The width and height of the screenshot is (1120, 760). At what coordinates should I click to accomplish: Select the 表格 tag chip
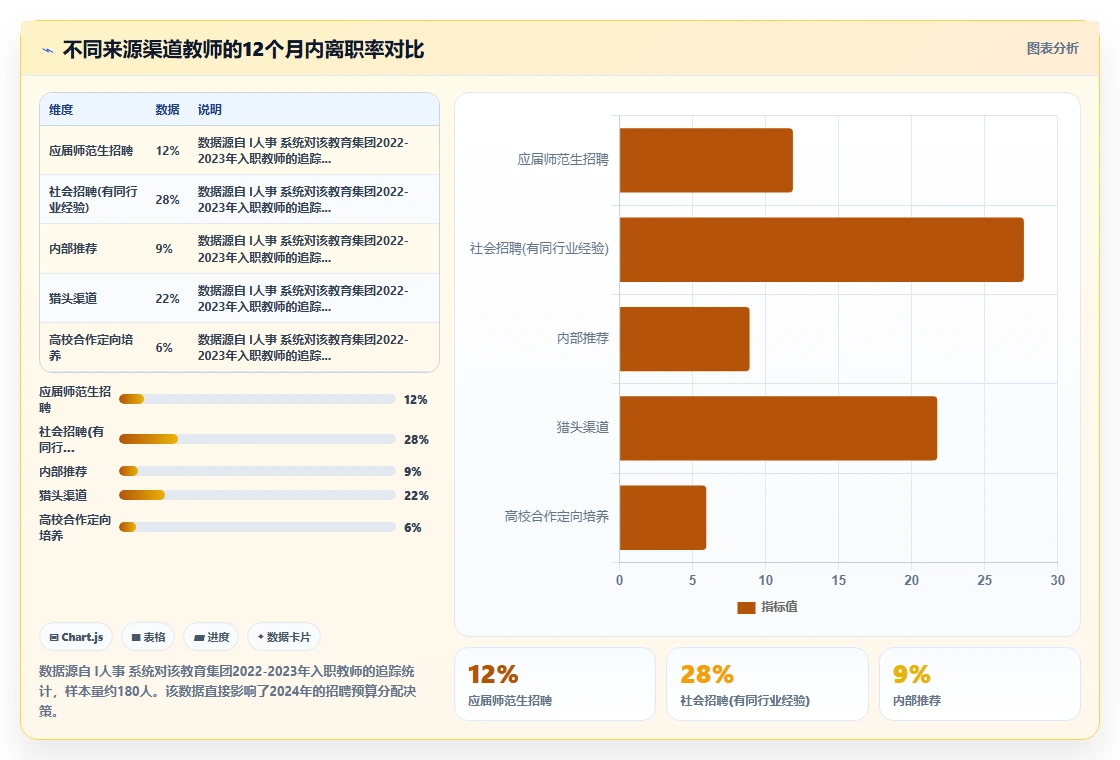(x=148, y=637)
